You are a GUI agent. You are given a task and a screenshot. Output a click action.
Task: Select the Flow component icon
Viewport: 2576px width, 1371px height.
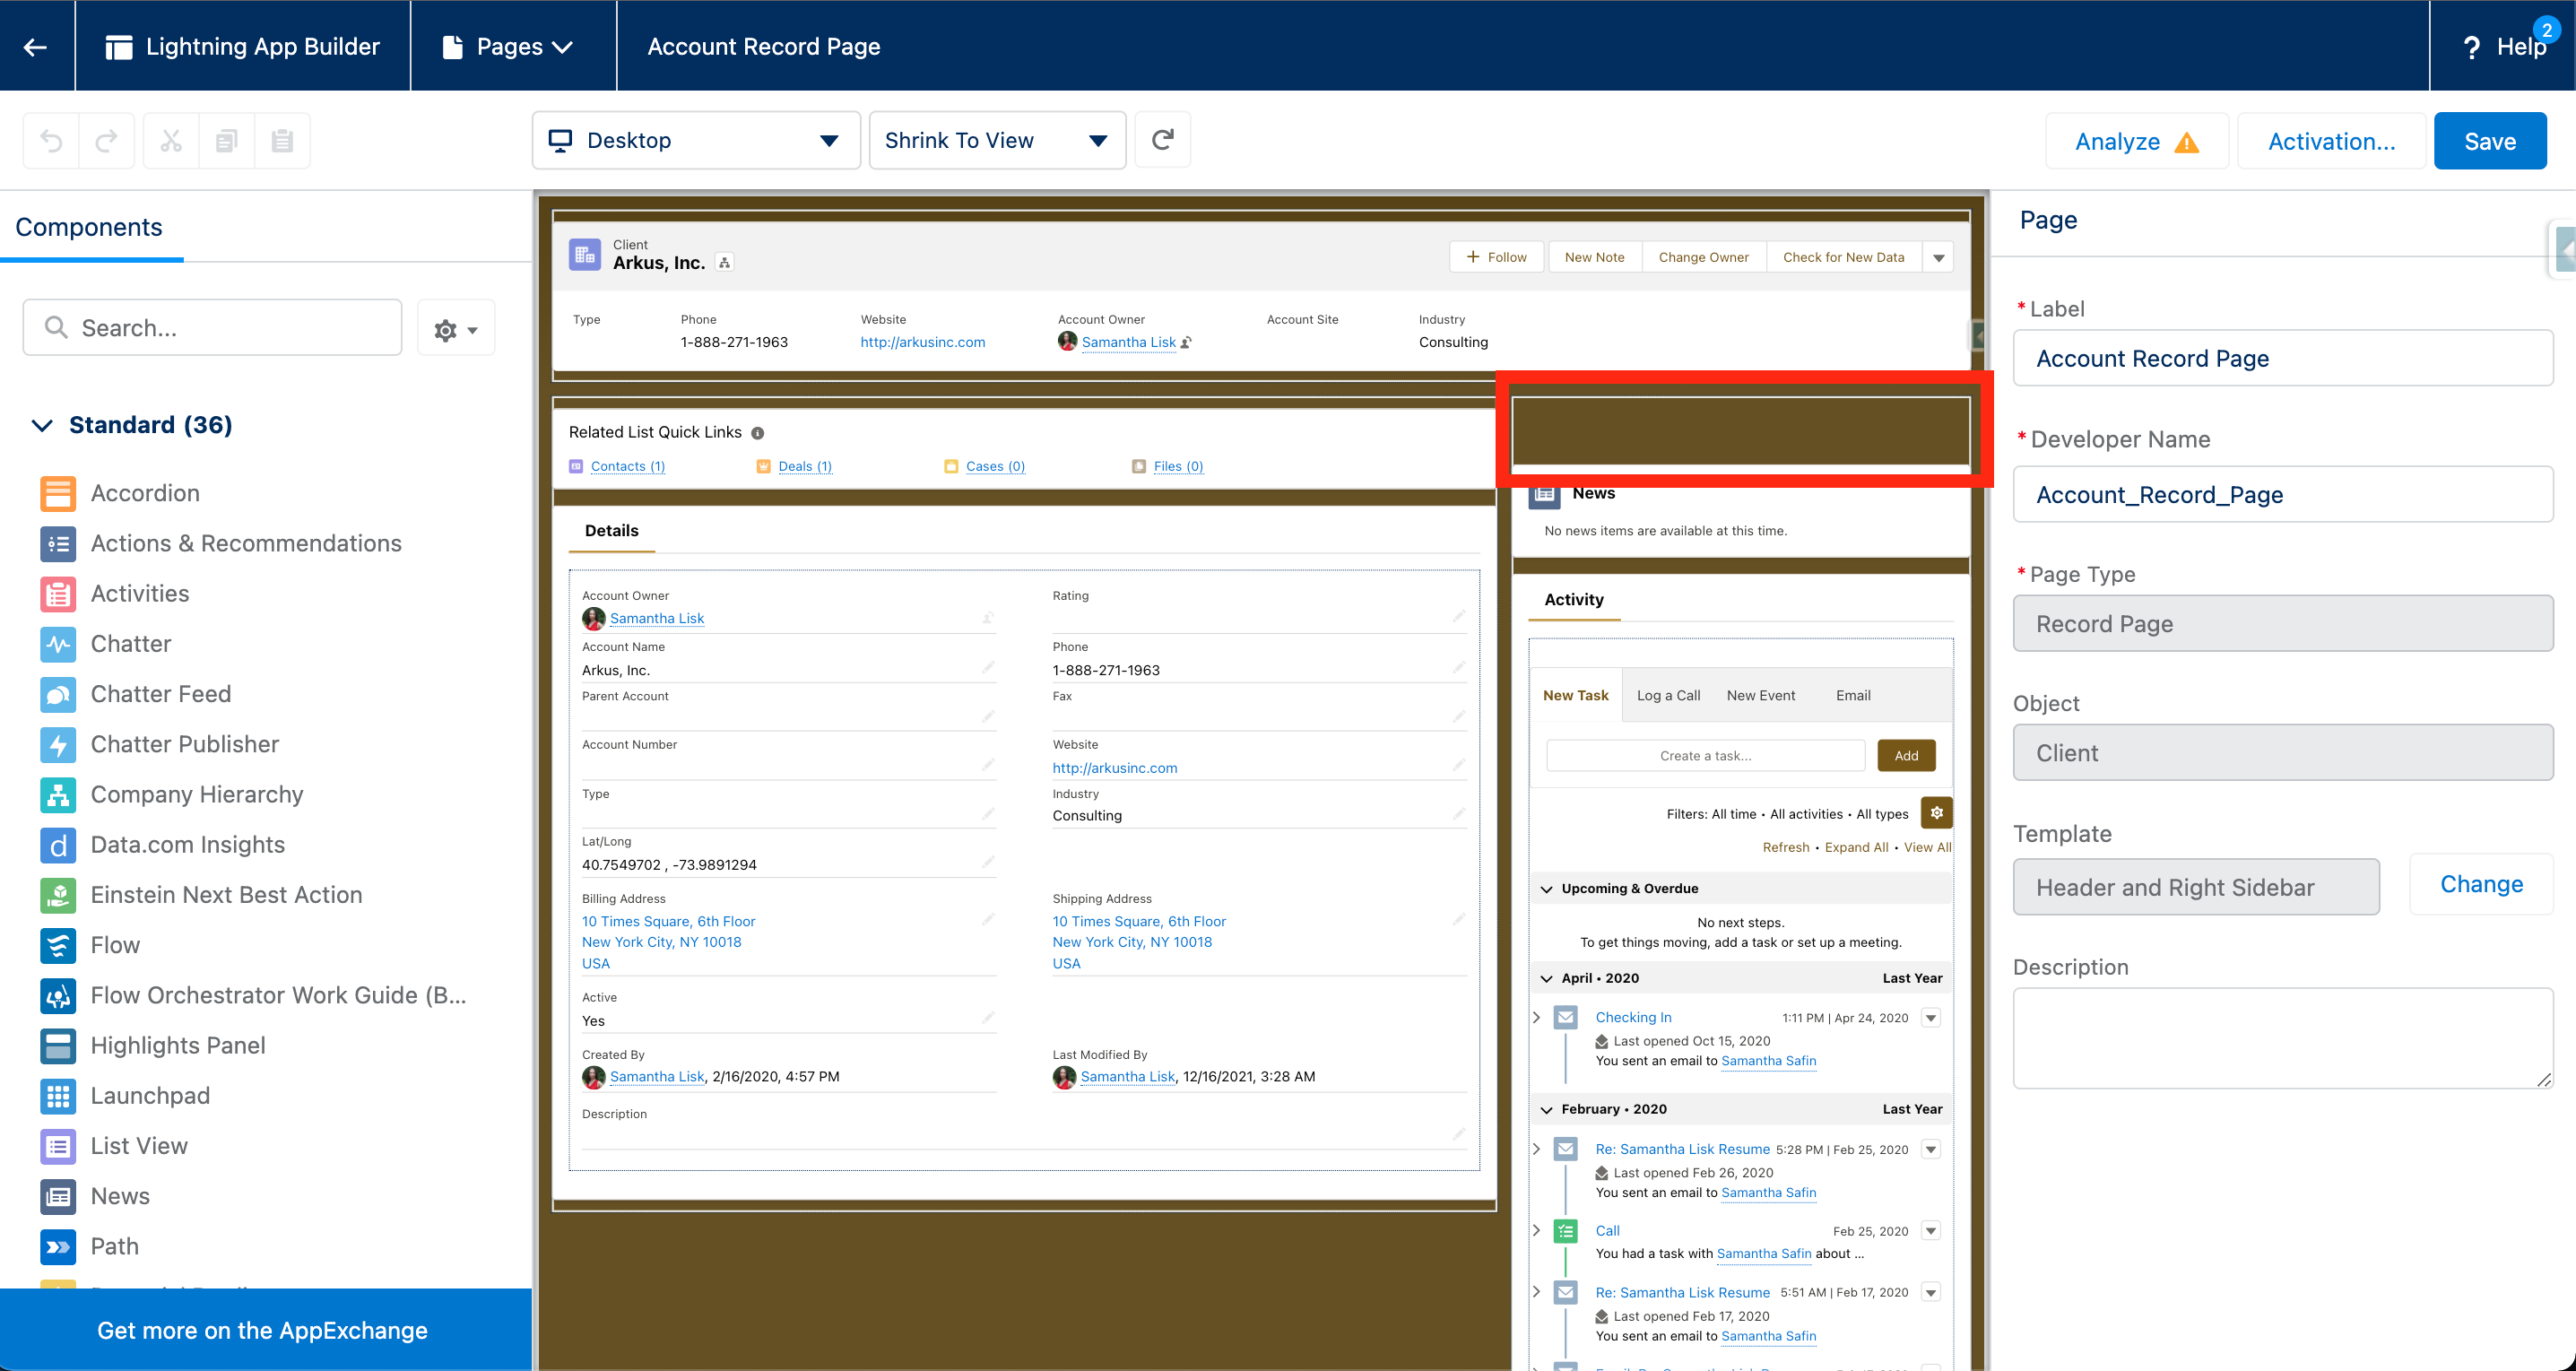[x=58, y=945]
